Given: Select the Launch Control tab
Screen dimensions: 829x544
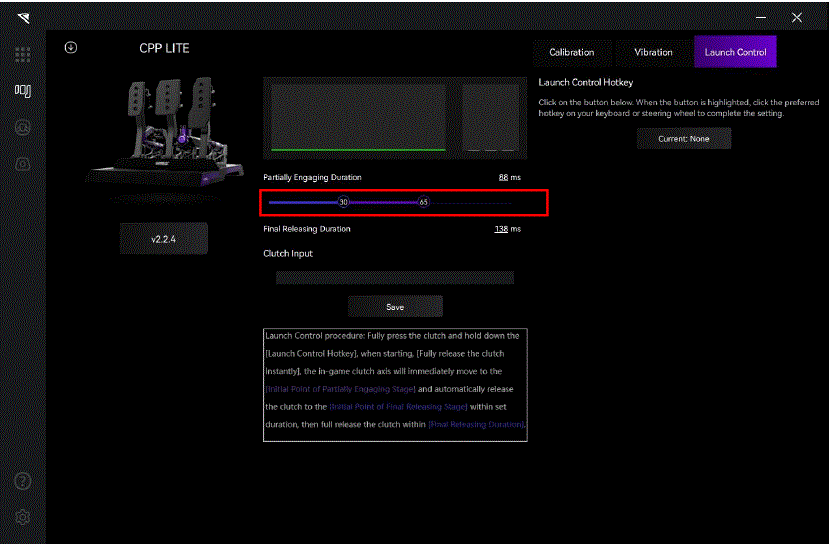Looking at the screenshot, I should [x=735, y=52].
